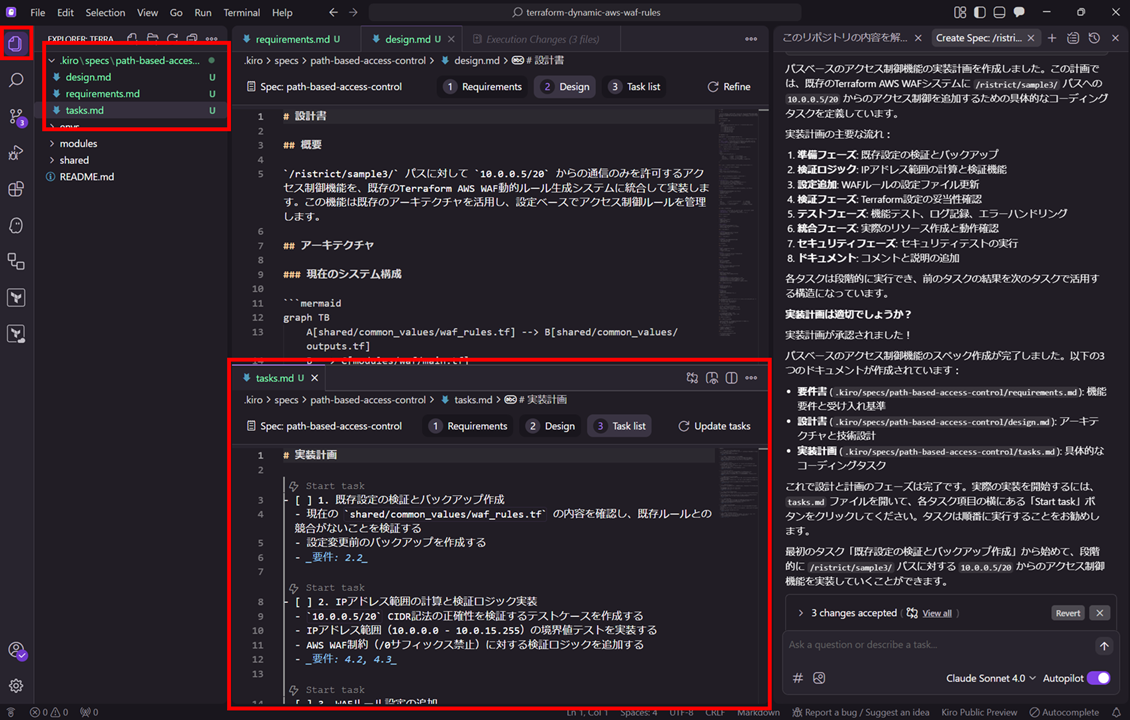Open the Terminal menu
The height and width of the screenshot is (720, 1130).
click(x=241, y=12)
